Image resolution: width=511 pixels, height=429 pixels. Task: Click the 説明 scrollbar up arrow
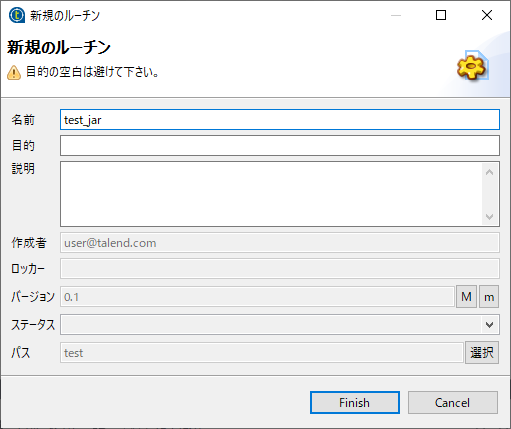[490, 172]
